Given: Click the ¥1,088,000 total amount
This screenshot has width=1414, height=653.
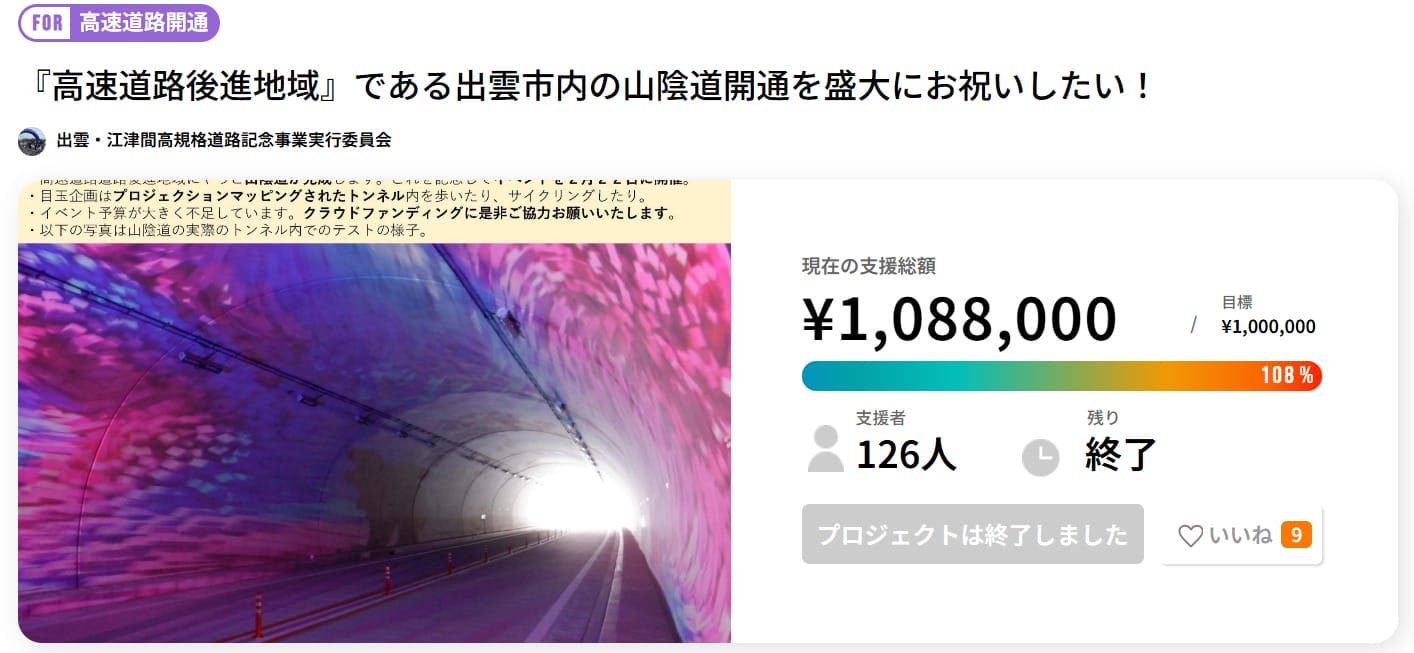Looking at the screenshot, I should click(959, 319).
